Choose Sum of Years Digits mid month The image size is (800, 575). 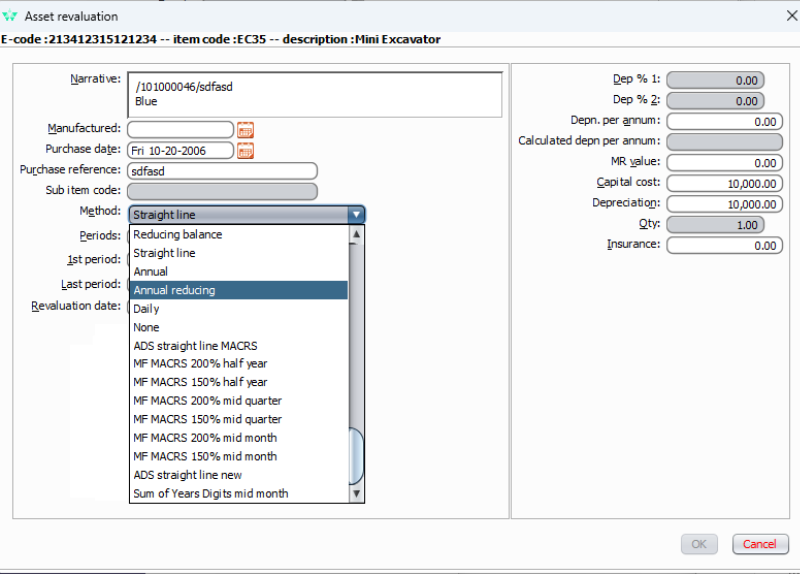pyautogui.click(x=210, y=493)
